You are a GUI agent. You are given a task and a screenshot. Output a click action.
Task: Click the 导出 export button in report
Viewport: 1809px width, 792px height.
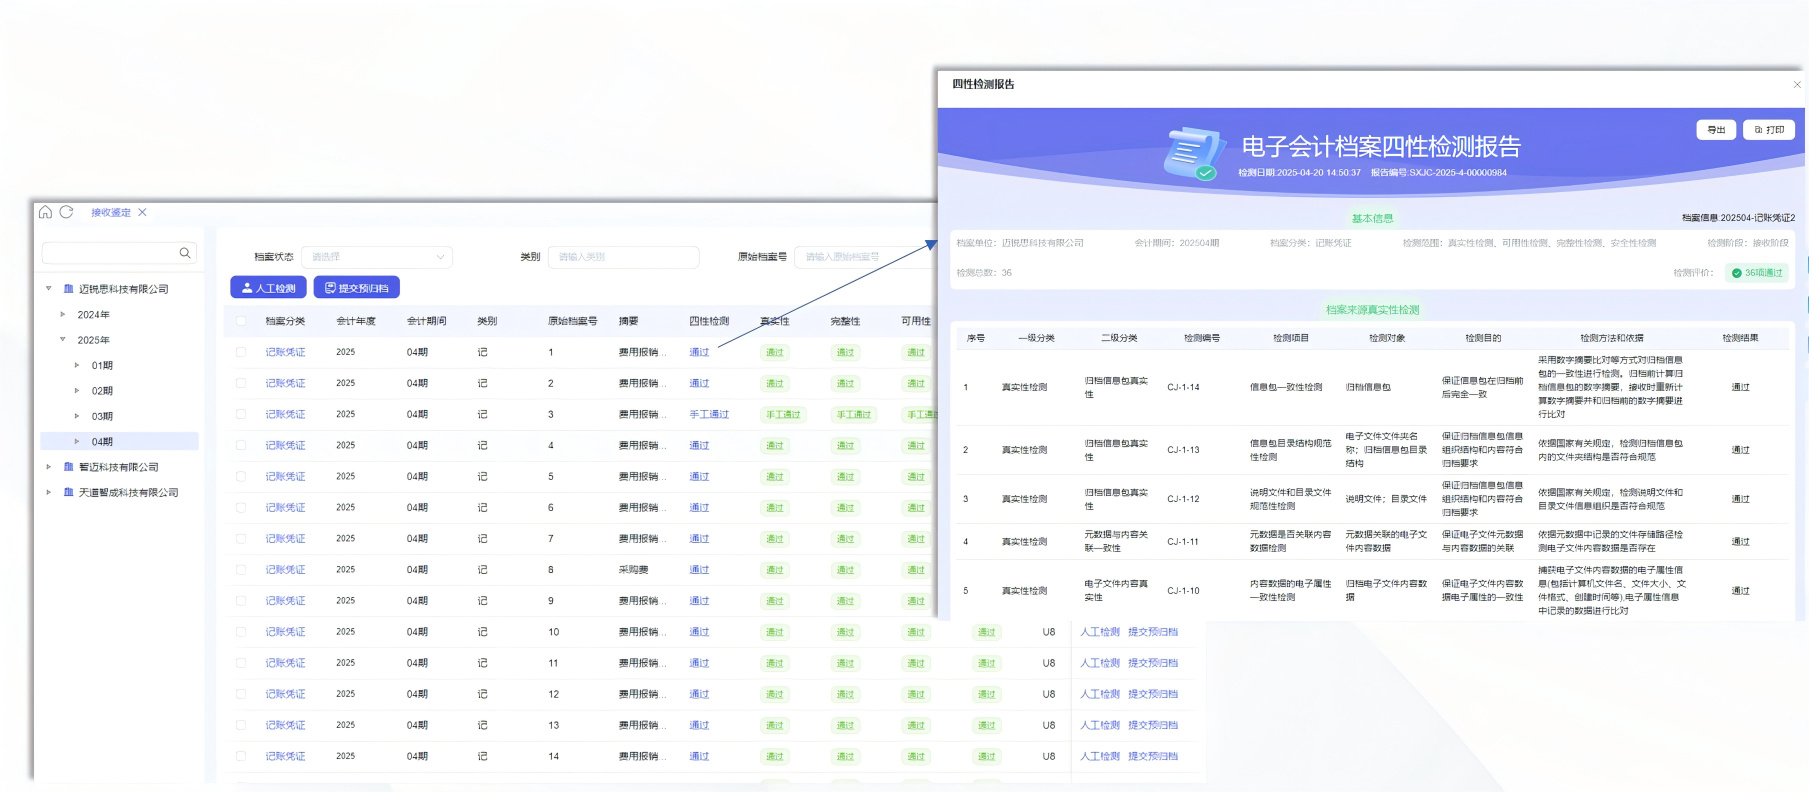click(x=1716, y=130)
